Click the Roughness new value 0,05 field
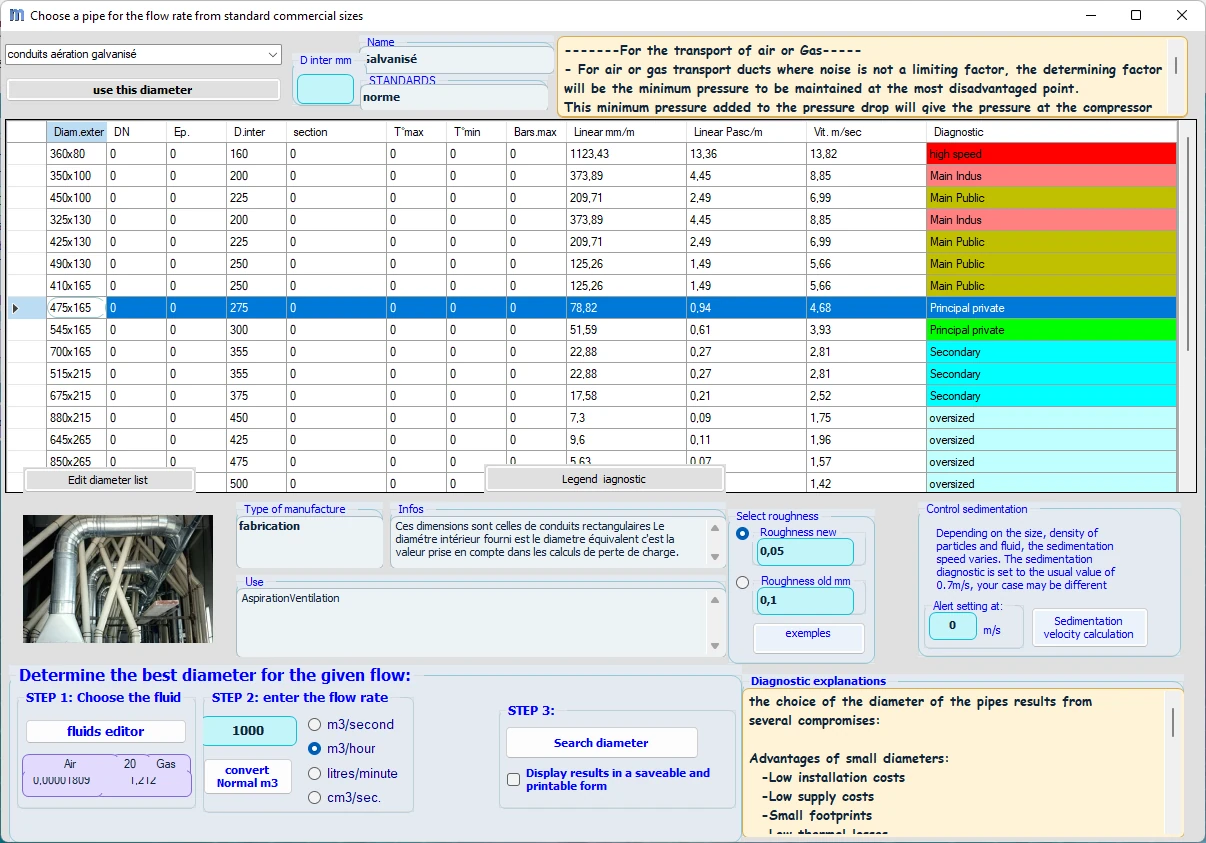The height and width of the screenshot is (843, 1206). pos(805,552)
